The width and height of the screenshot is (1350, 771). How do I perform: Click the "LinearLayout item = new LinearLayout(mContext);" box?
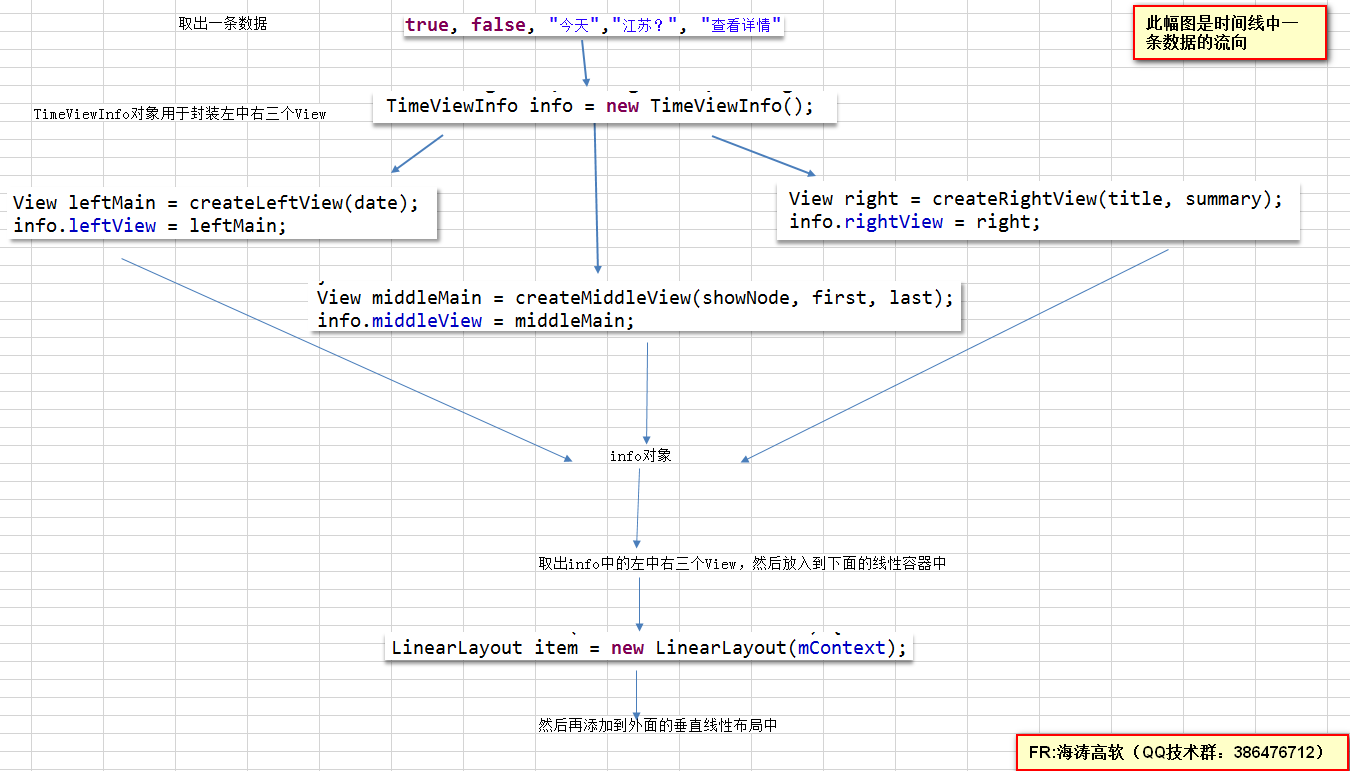pos(649,648)
